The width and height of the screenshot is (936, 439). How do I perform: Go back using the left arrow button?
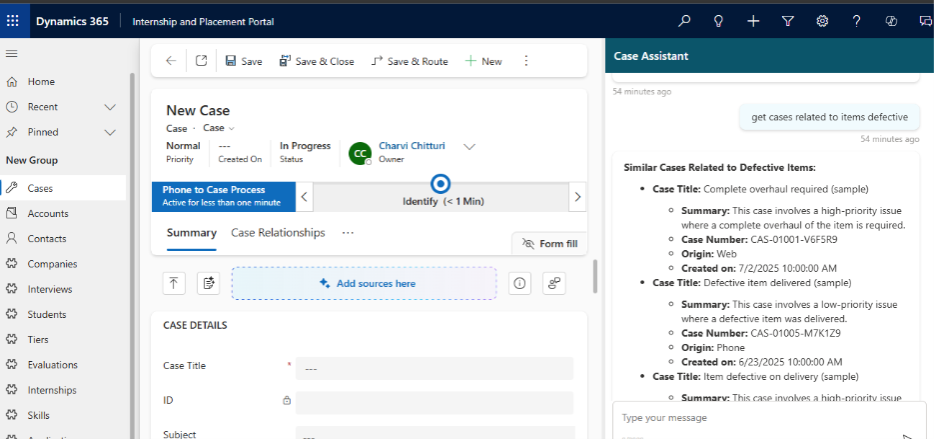pyautogui.click(x=171, y=61)
